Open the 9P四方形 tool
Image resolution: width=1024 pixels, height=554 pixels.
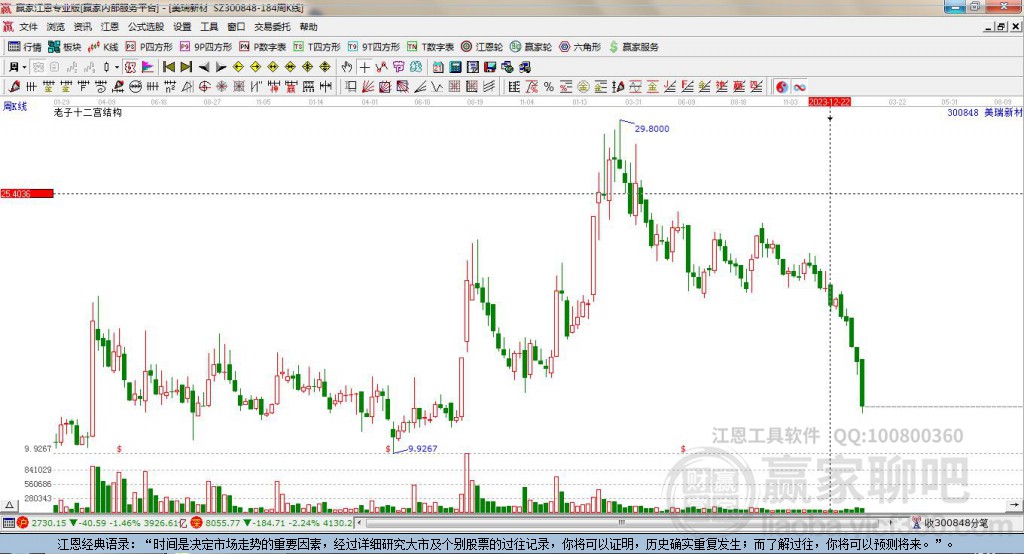point(206,46)
